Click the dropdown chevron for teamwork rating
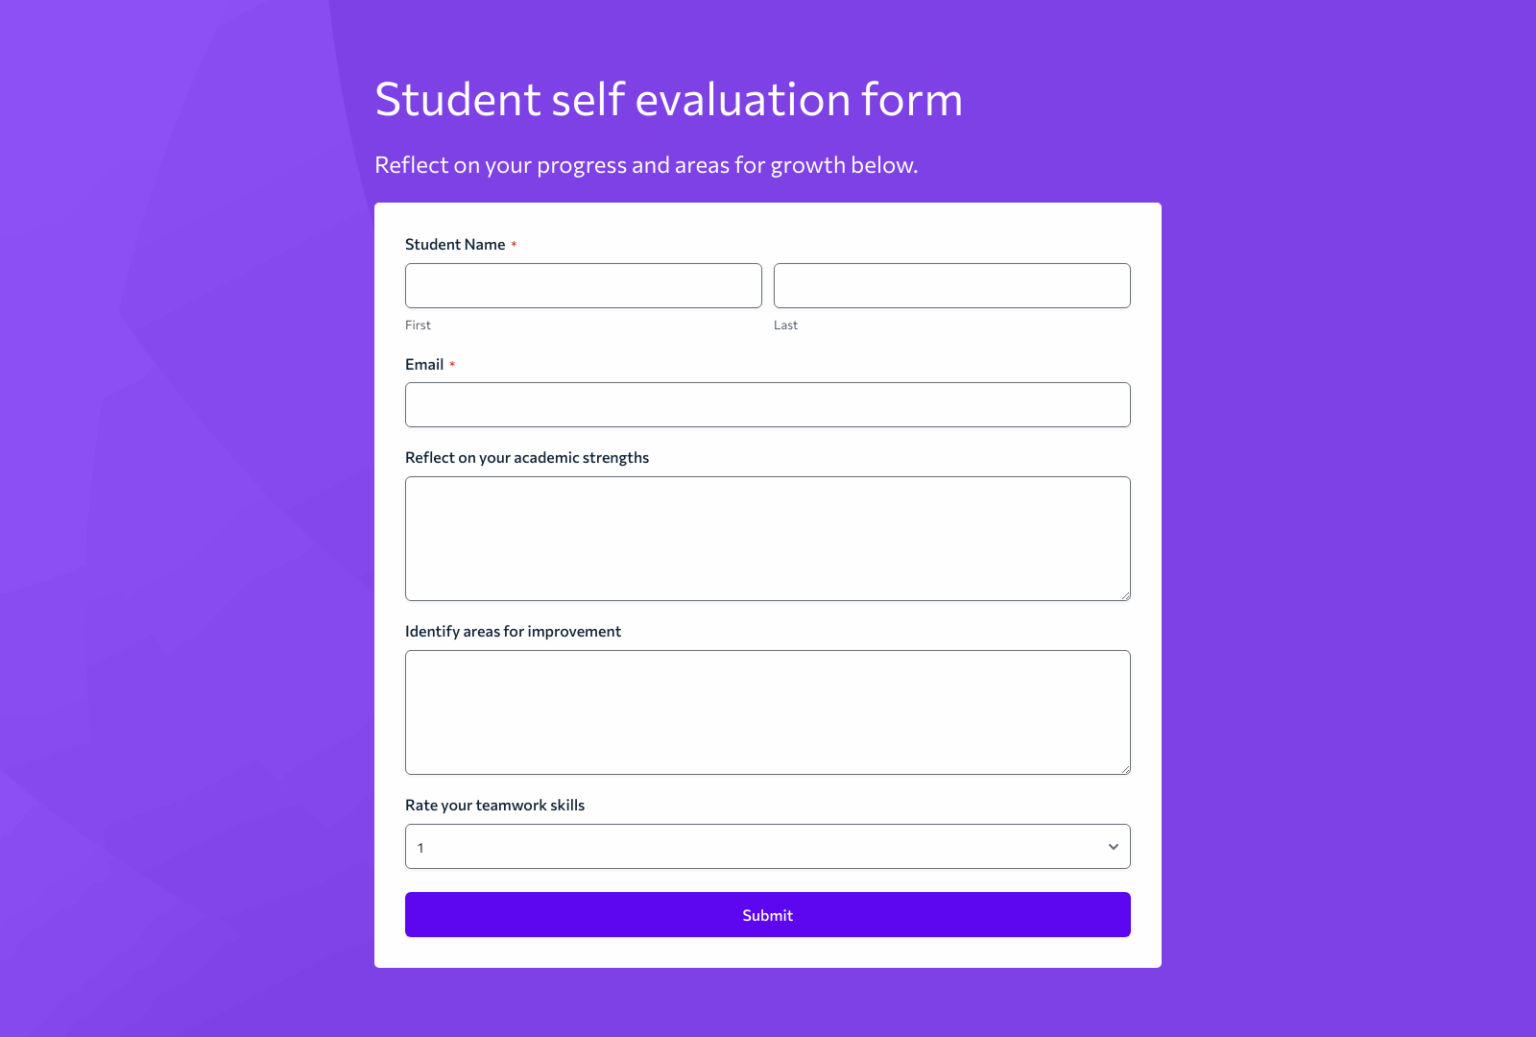This screenshot has height=1037, width=1536. 1112,846
